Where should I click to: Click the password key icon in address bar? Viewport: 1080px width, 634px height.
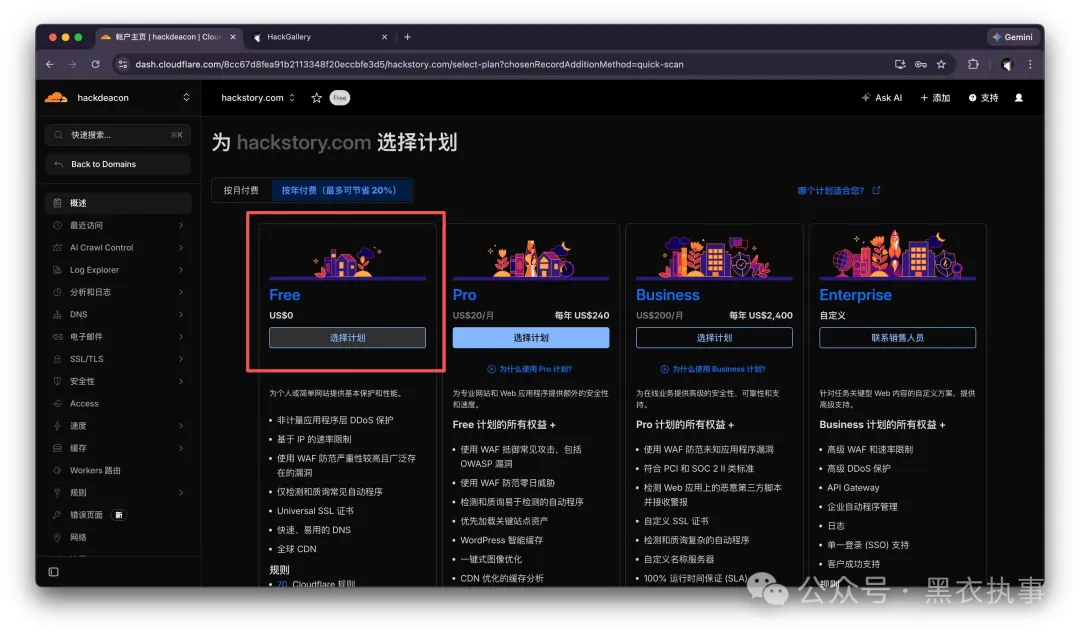[x=920, y=64]
